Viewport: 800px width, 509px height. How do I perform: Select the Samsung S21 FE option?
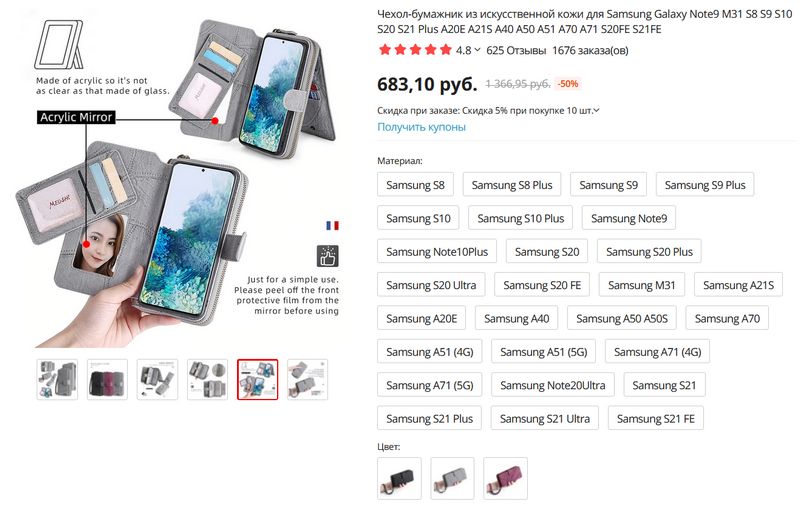pyautogui.click(x=655, y=418)
